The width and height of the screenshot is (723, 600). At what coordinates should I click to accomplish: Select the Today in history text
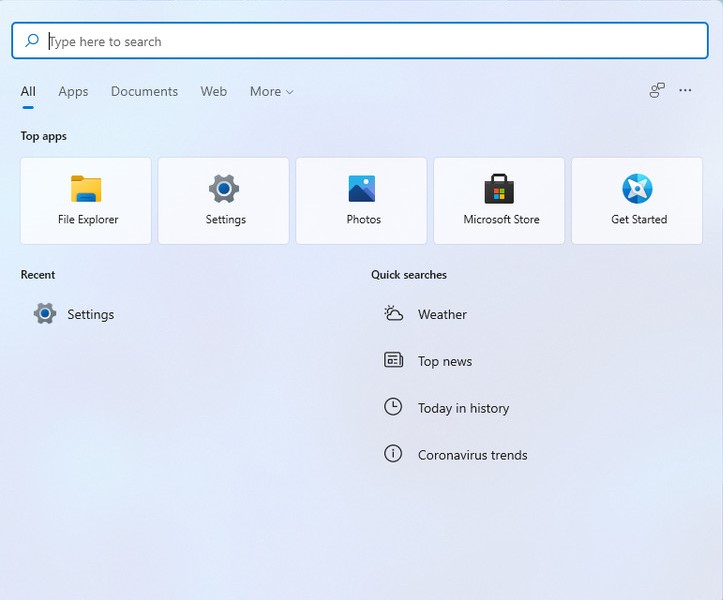tap(463, 409)
